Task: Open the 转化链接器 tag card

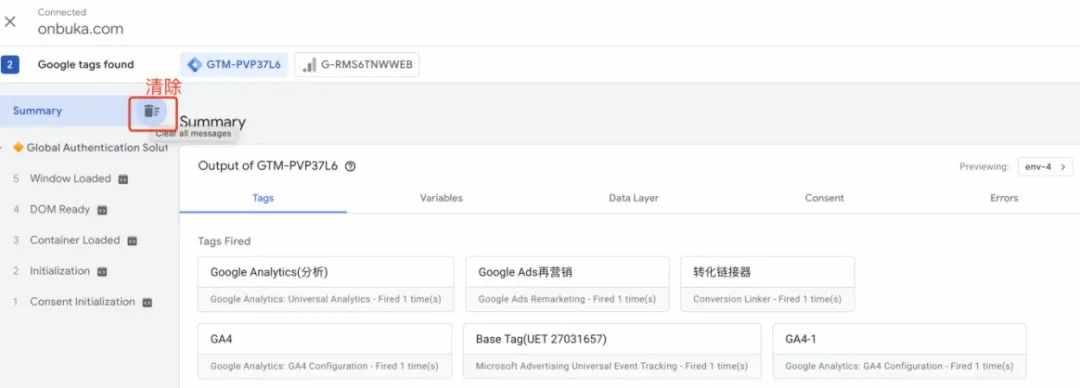Action: point(768,284)
